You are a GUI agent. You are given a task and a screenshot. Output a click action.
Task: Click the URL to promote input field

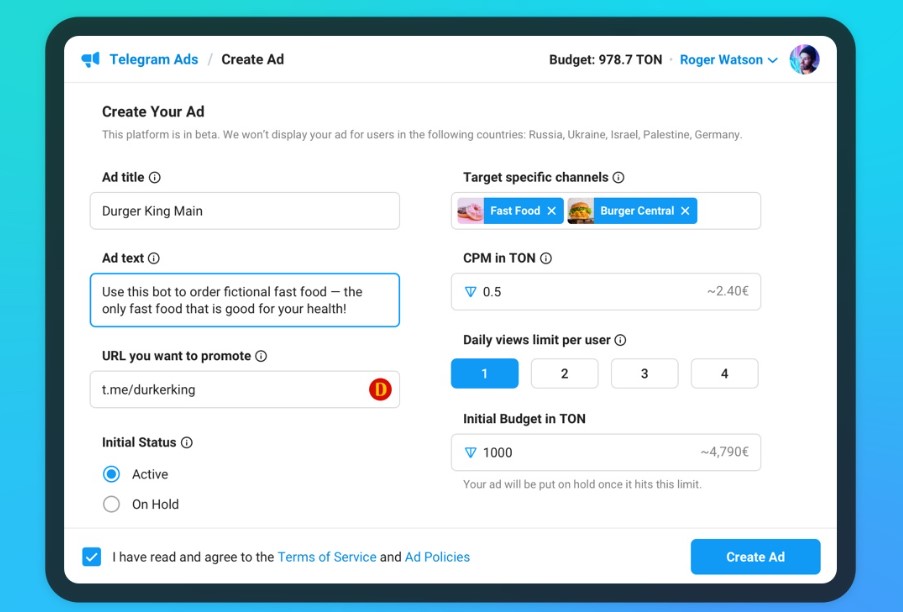point(245,389)
